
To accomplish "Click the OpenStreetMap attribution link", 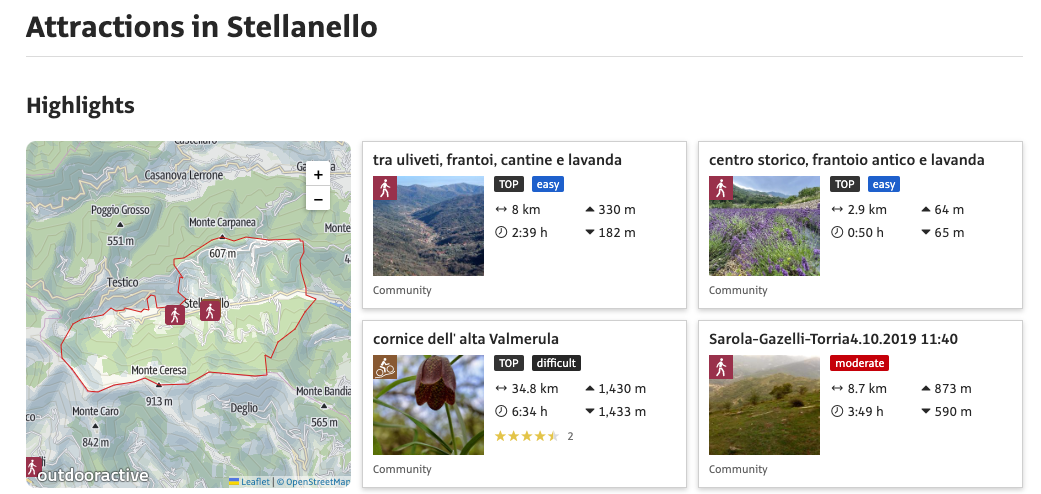I will click(314, 482).
